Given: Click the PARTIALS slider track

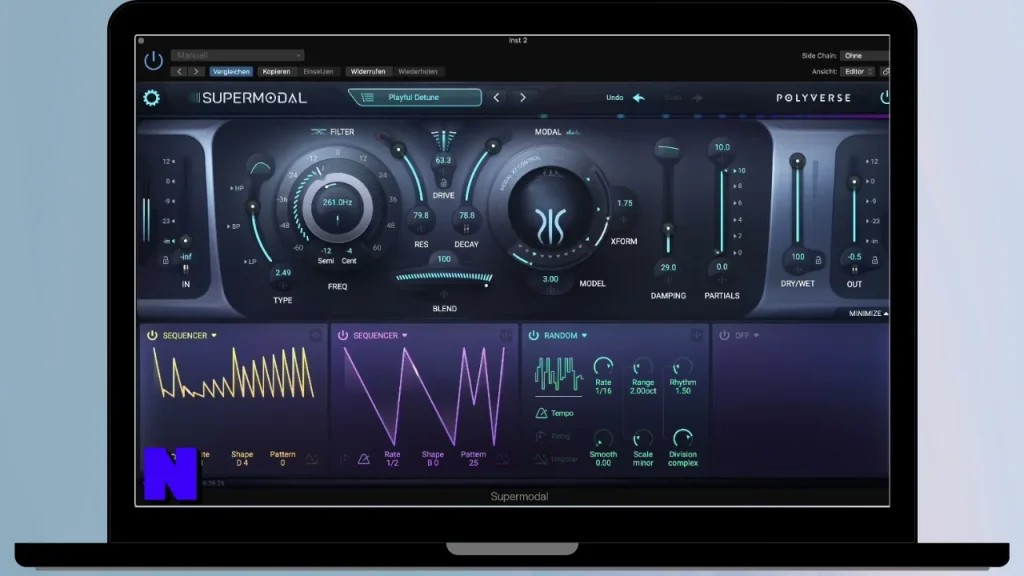Looking at the screenshot, I should coord(721,211).
